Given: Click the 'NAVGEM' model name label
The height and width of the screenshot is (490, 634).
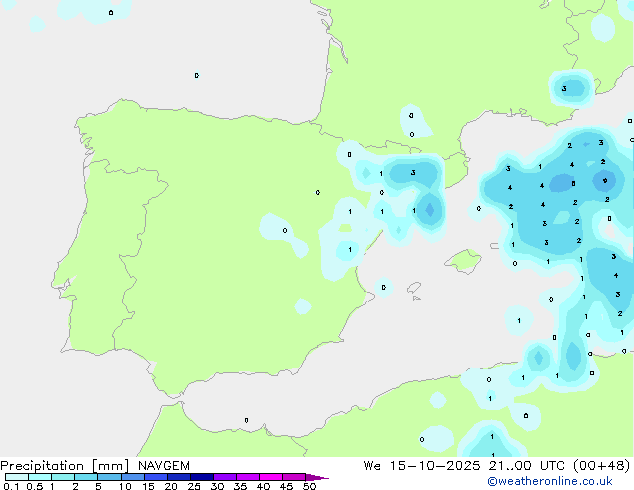Looking at the screenshot, I should 164,466.
